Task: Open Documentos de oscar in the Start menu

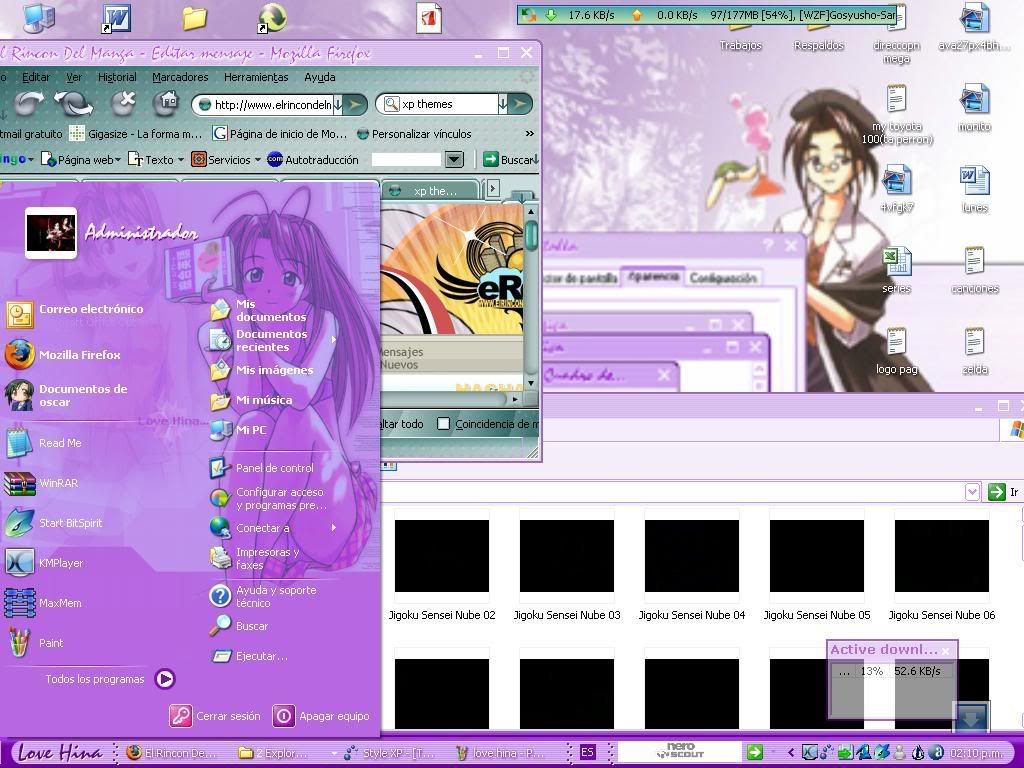Action: click(67, 395)
